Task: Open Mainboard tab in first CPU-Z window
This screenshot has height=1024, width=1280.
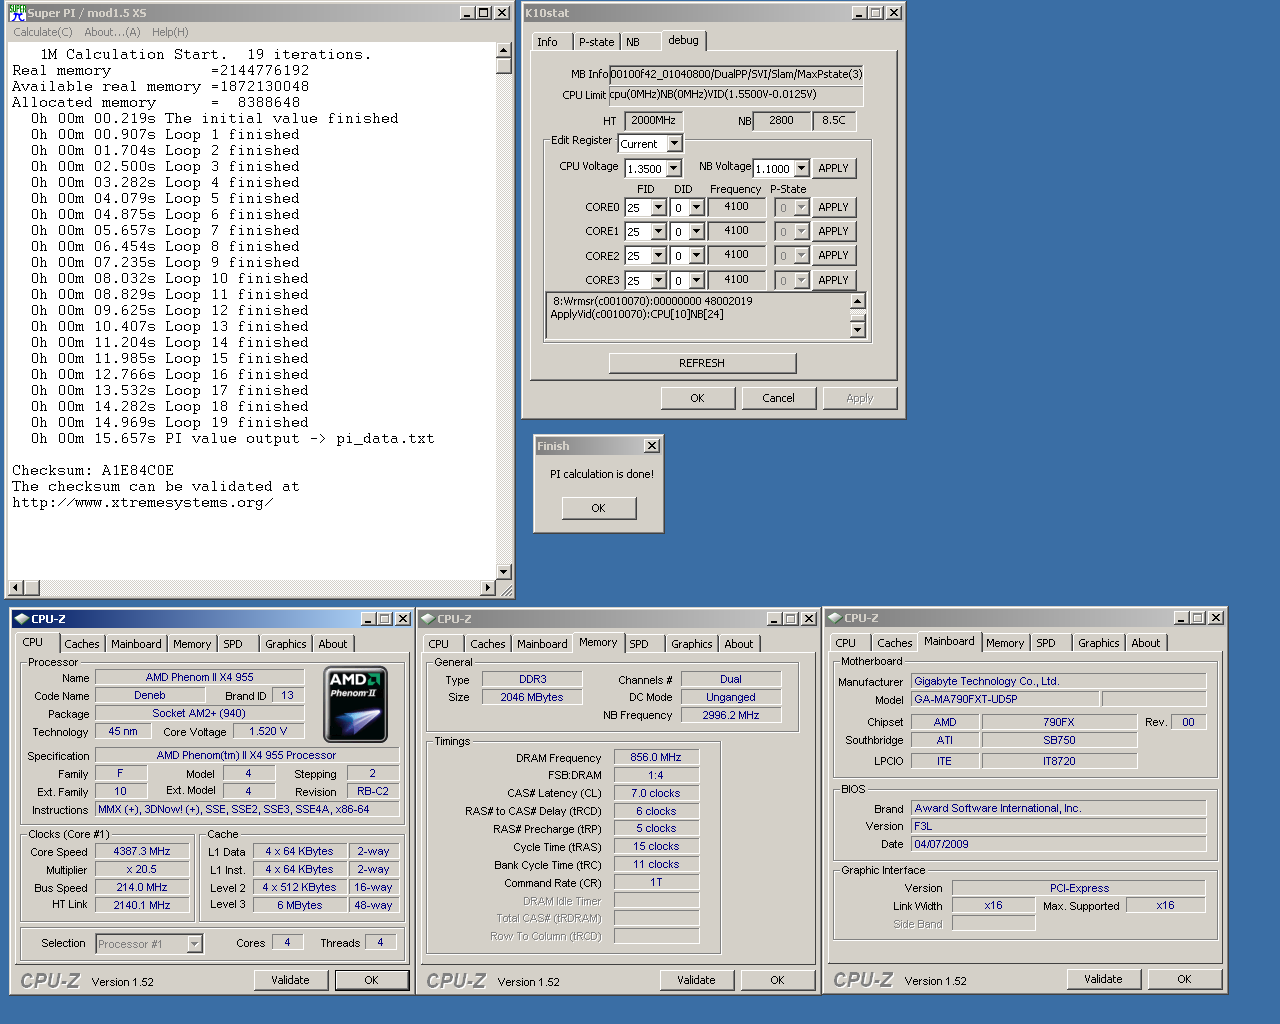Action: click(136, 644)
